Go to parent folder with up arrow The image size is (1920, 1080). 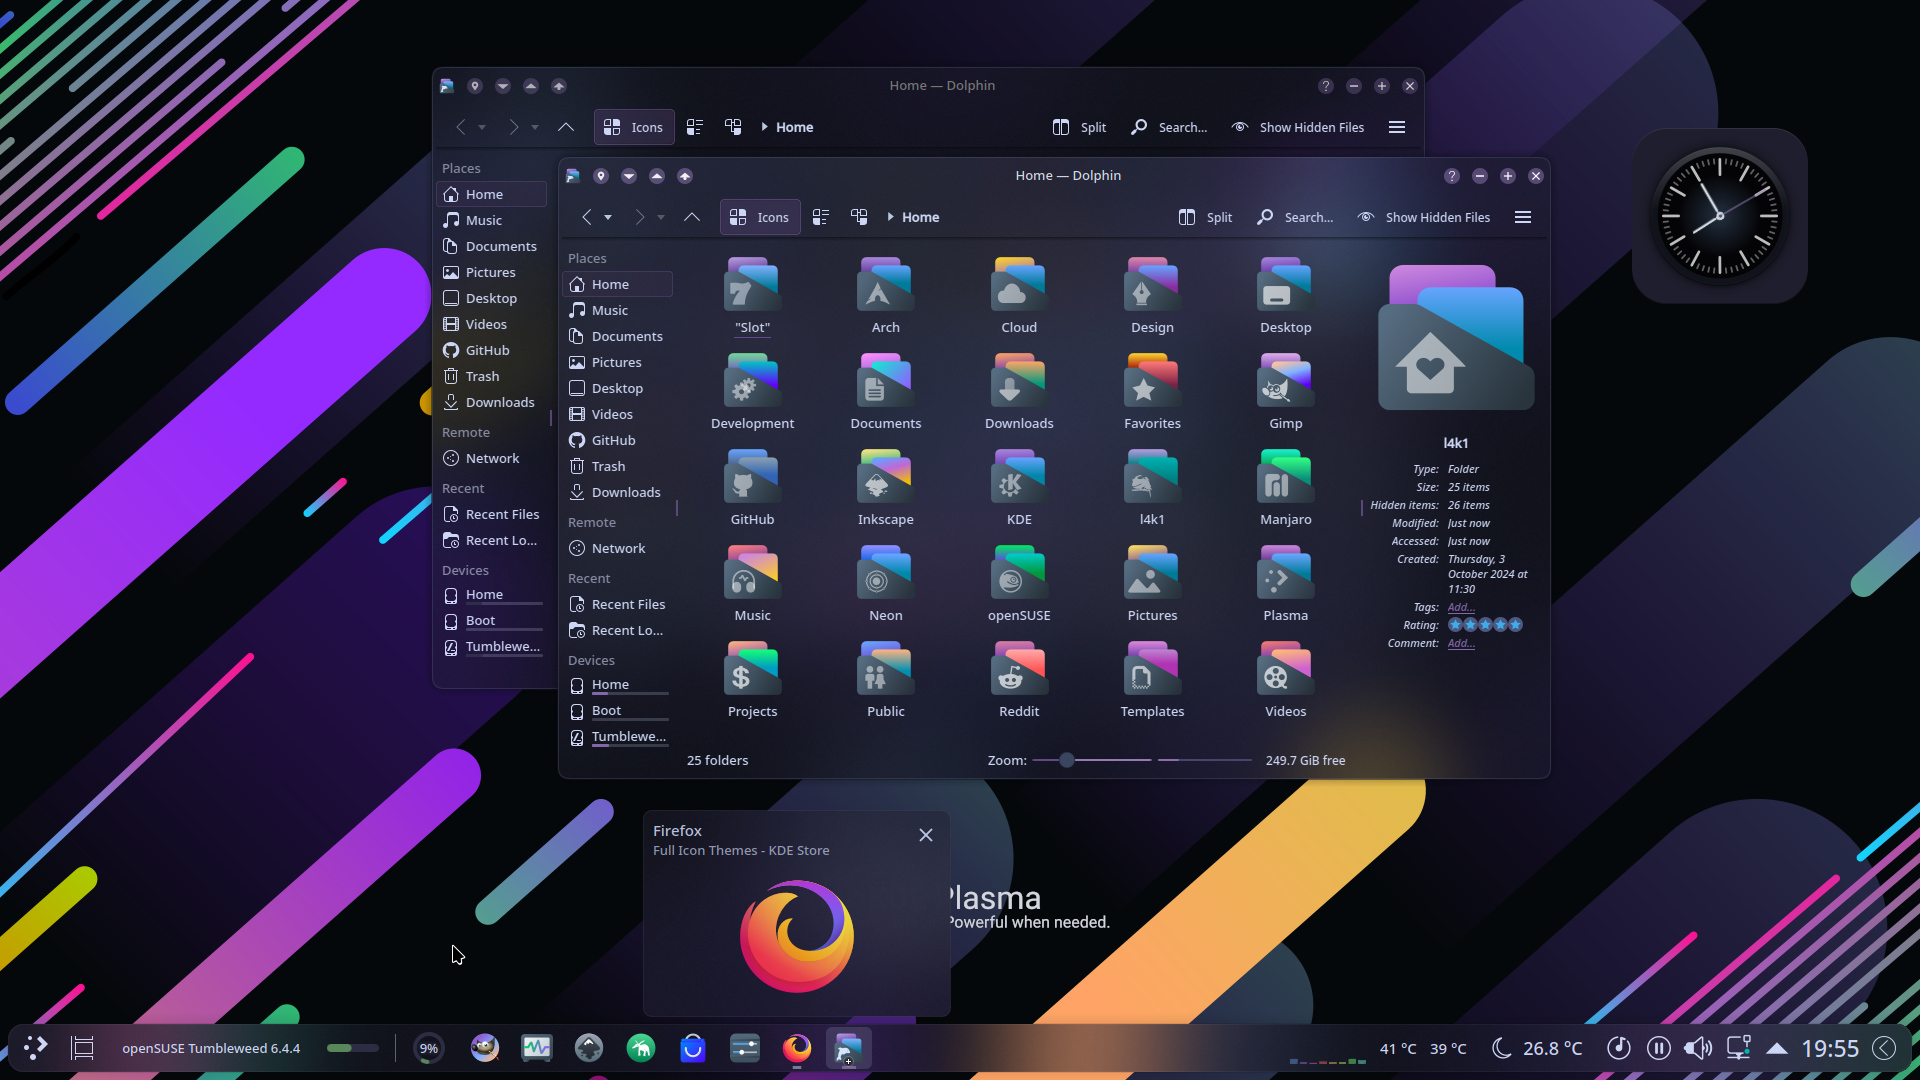pyautogui.click(x=692, y=217)
